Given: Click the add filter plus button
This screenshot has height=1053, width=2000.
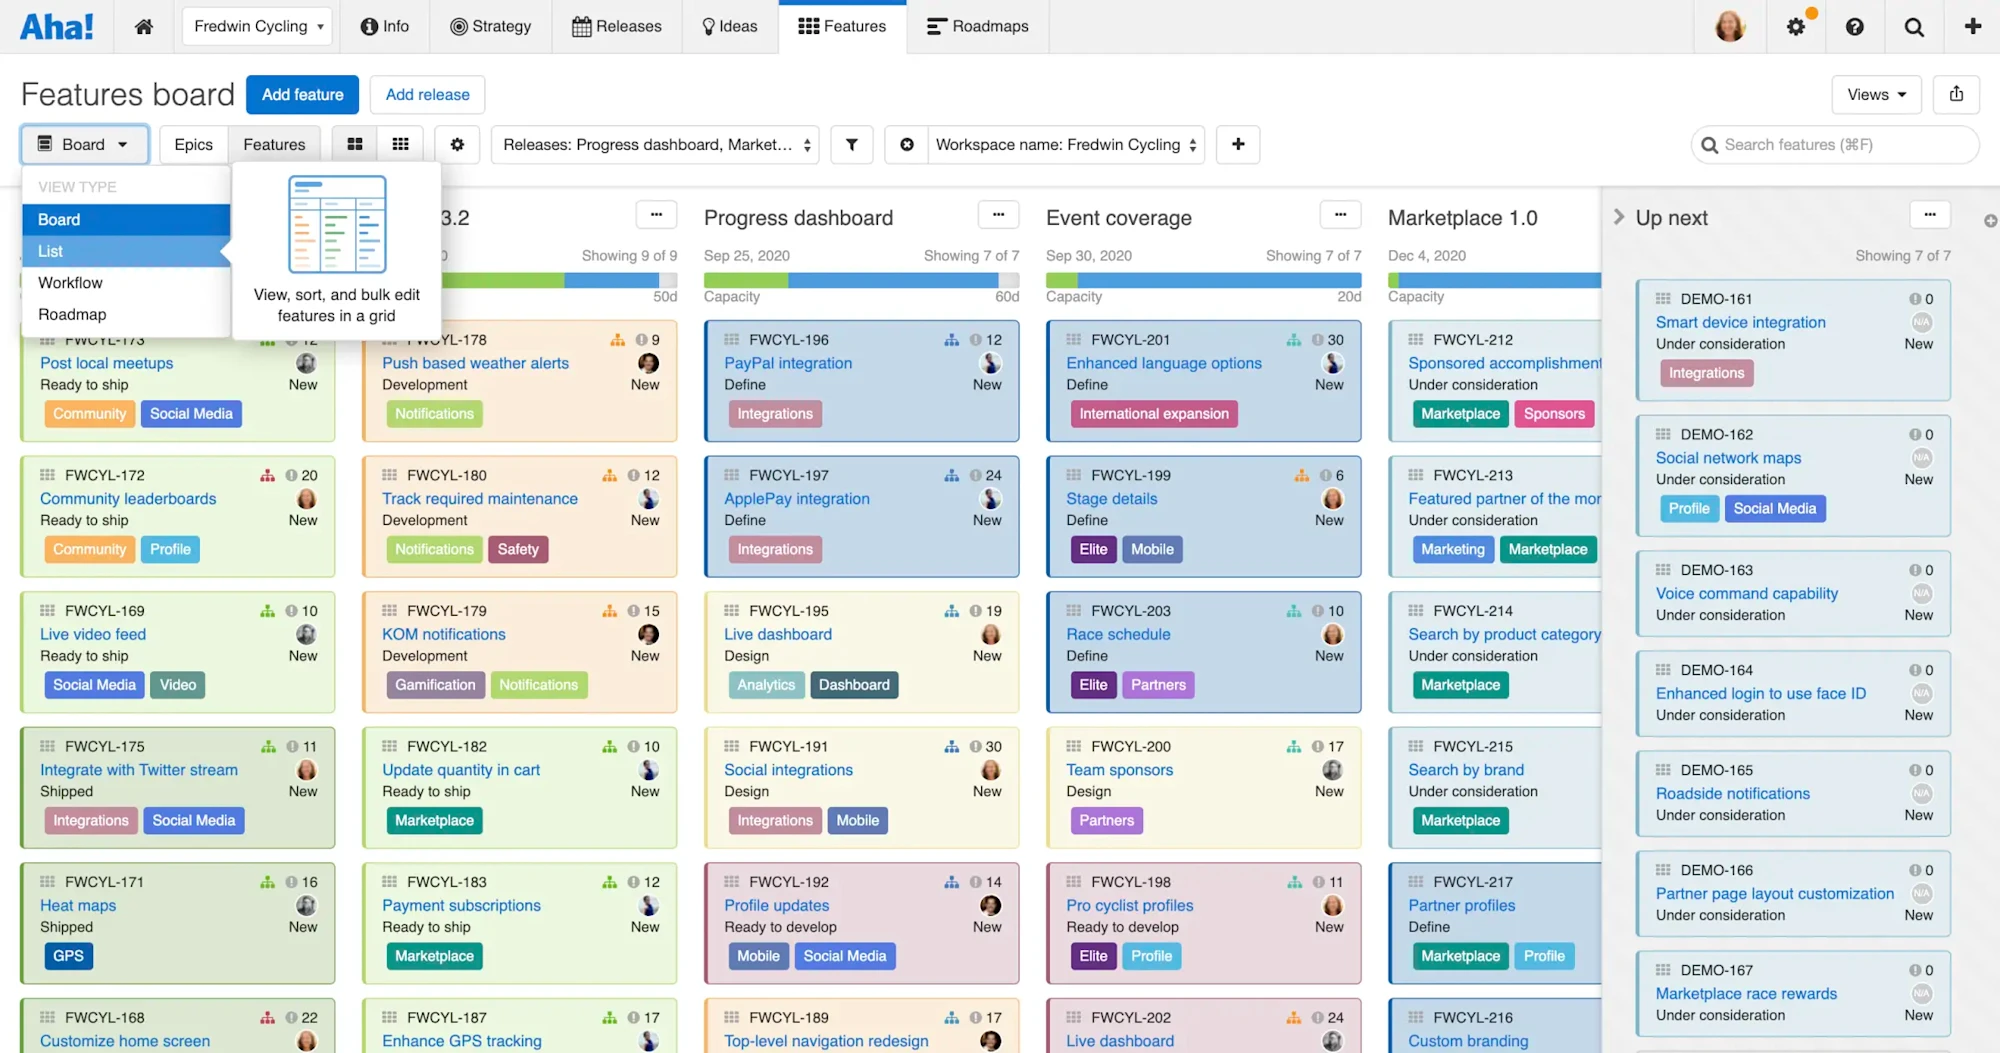Looking at the screenshot, I should tap(1238, 144).
